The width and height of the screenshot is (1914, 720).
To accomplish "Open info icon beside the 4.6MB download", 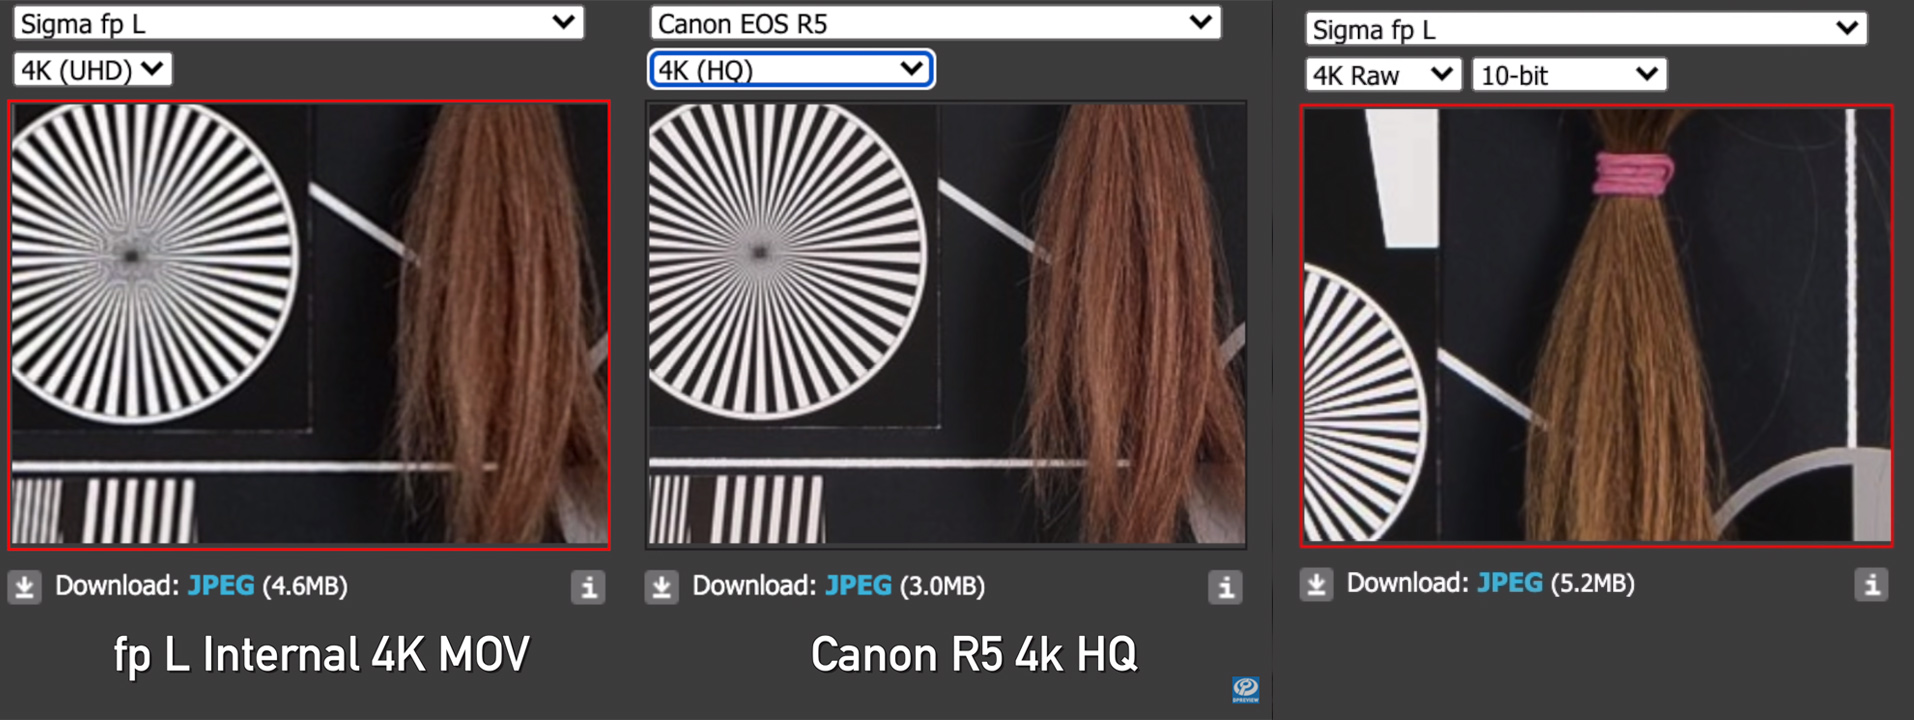I will point(588,587).
